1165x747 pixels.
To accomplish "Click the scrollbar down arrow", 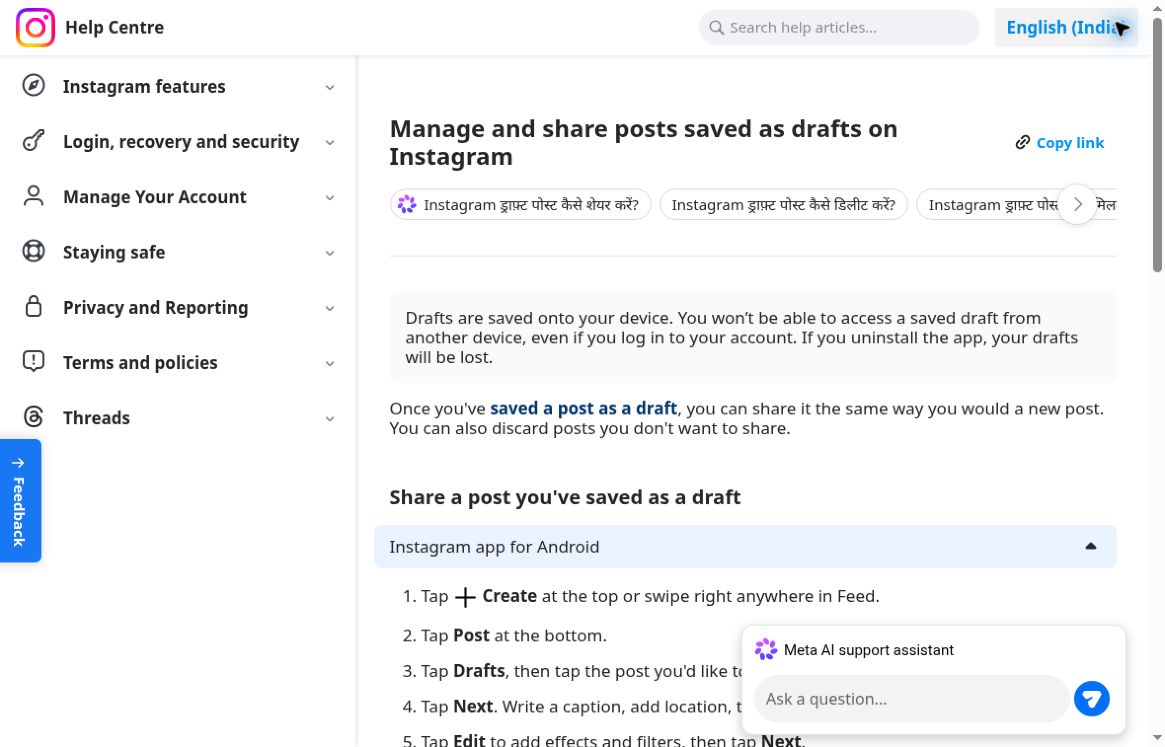I will 1158,739.
